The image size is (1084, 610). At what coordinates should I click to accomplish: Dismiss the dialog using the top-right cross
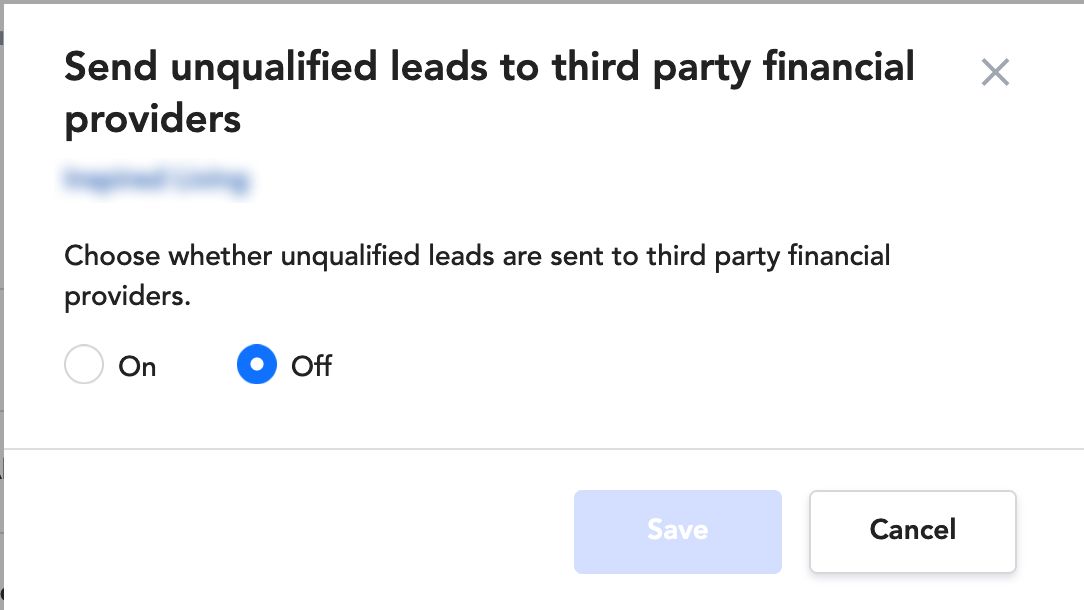click(995, 72)
